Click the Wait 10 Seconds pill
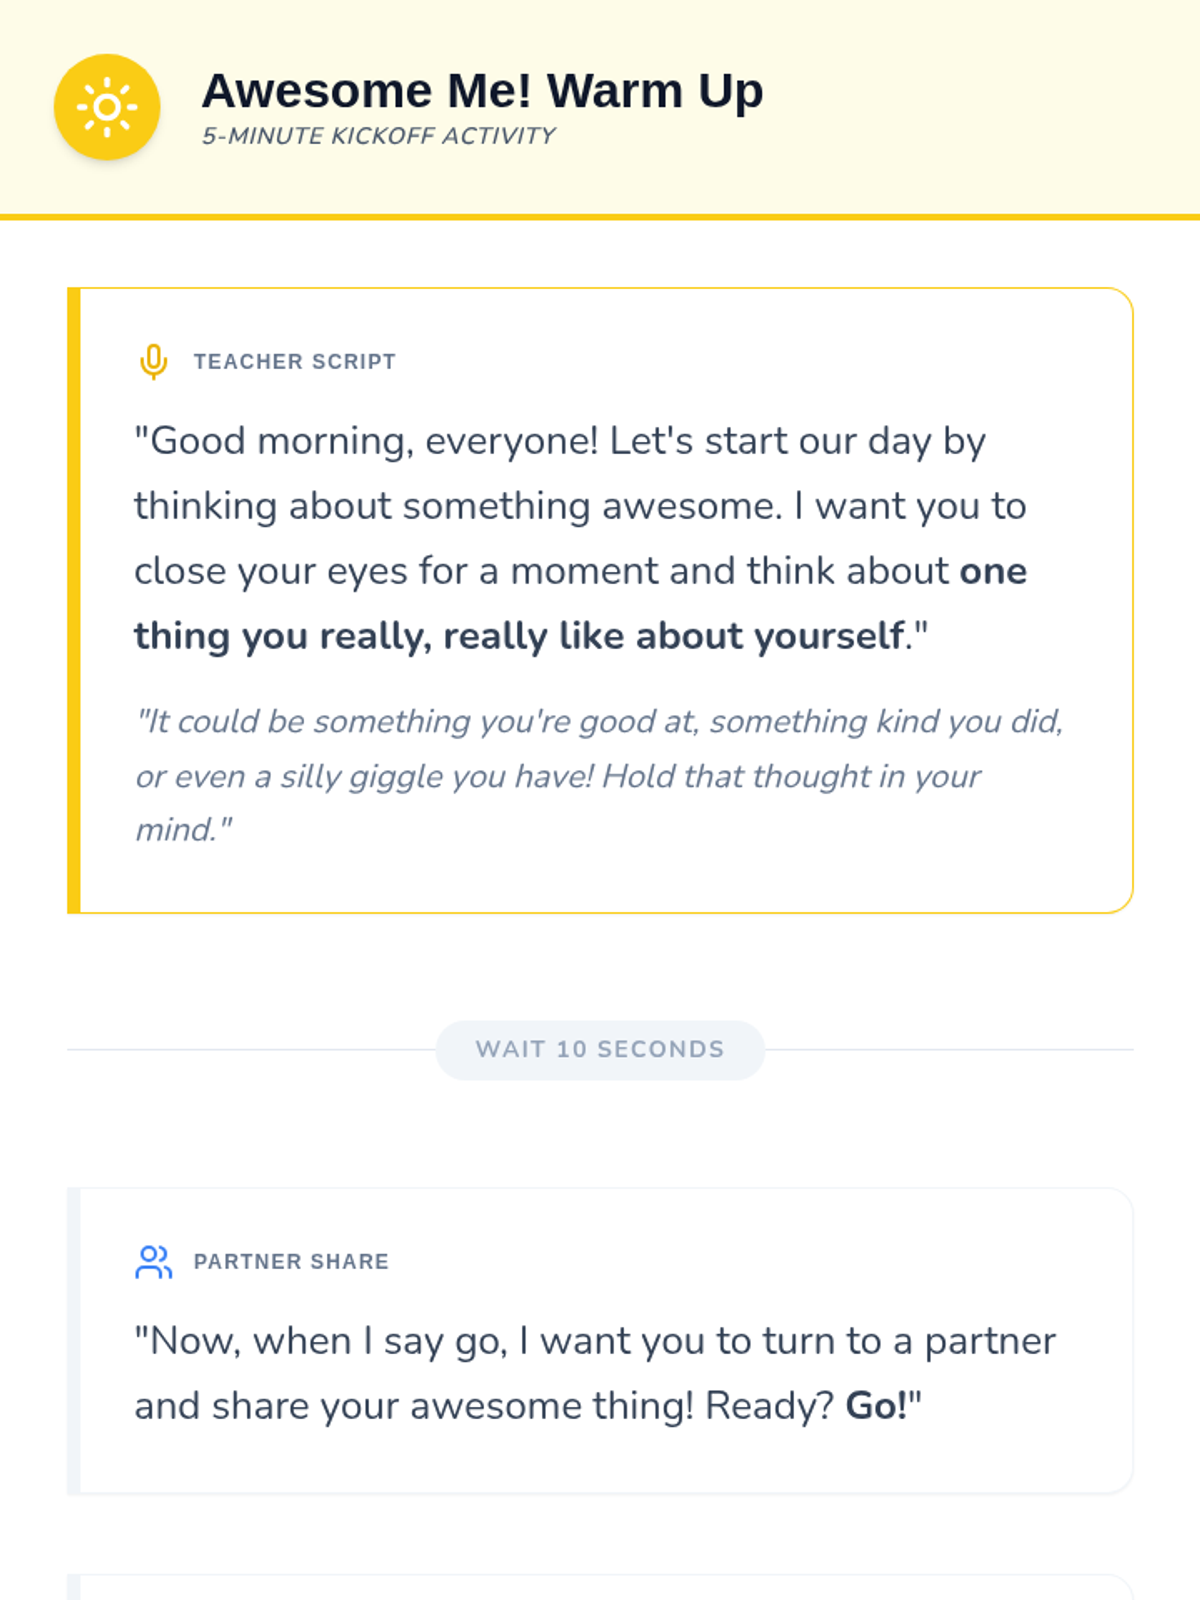 coord(600,1049)
